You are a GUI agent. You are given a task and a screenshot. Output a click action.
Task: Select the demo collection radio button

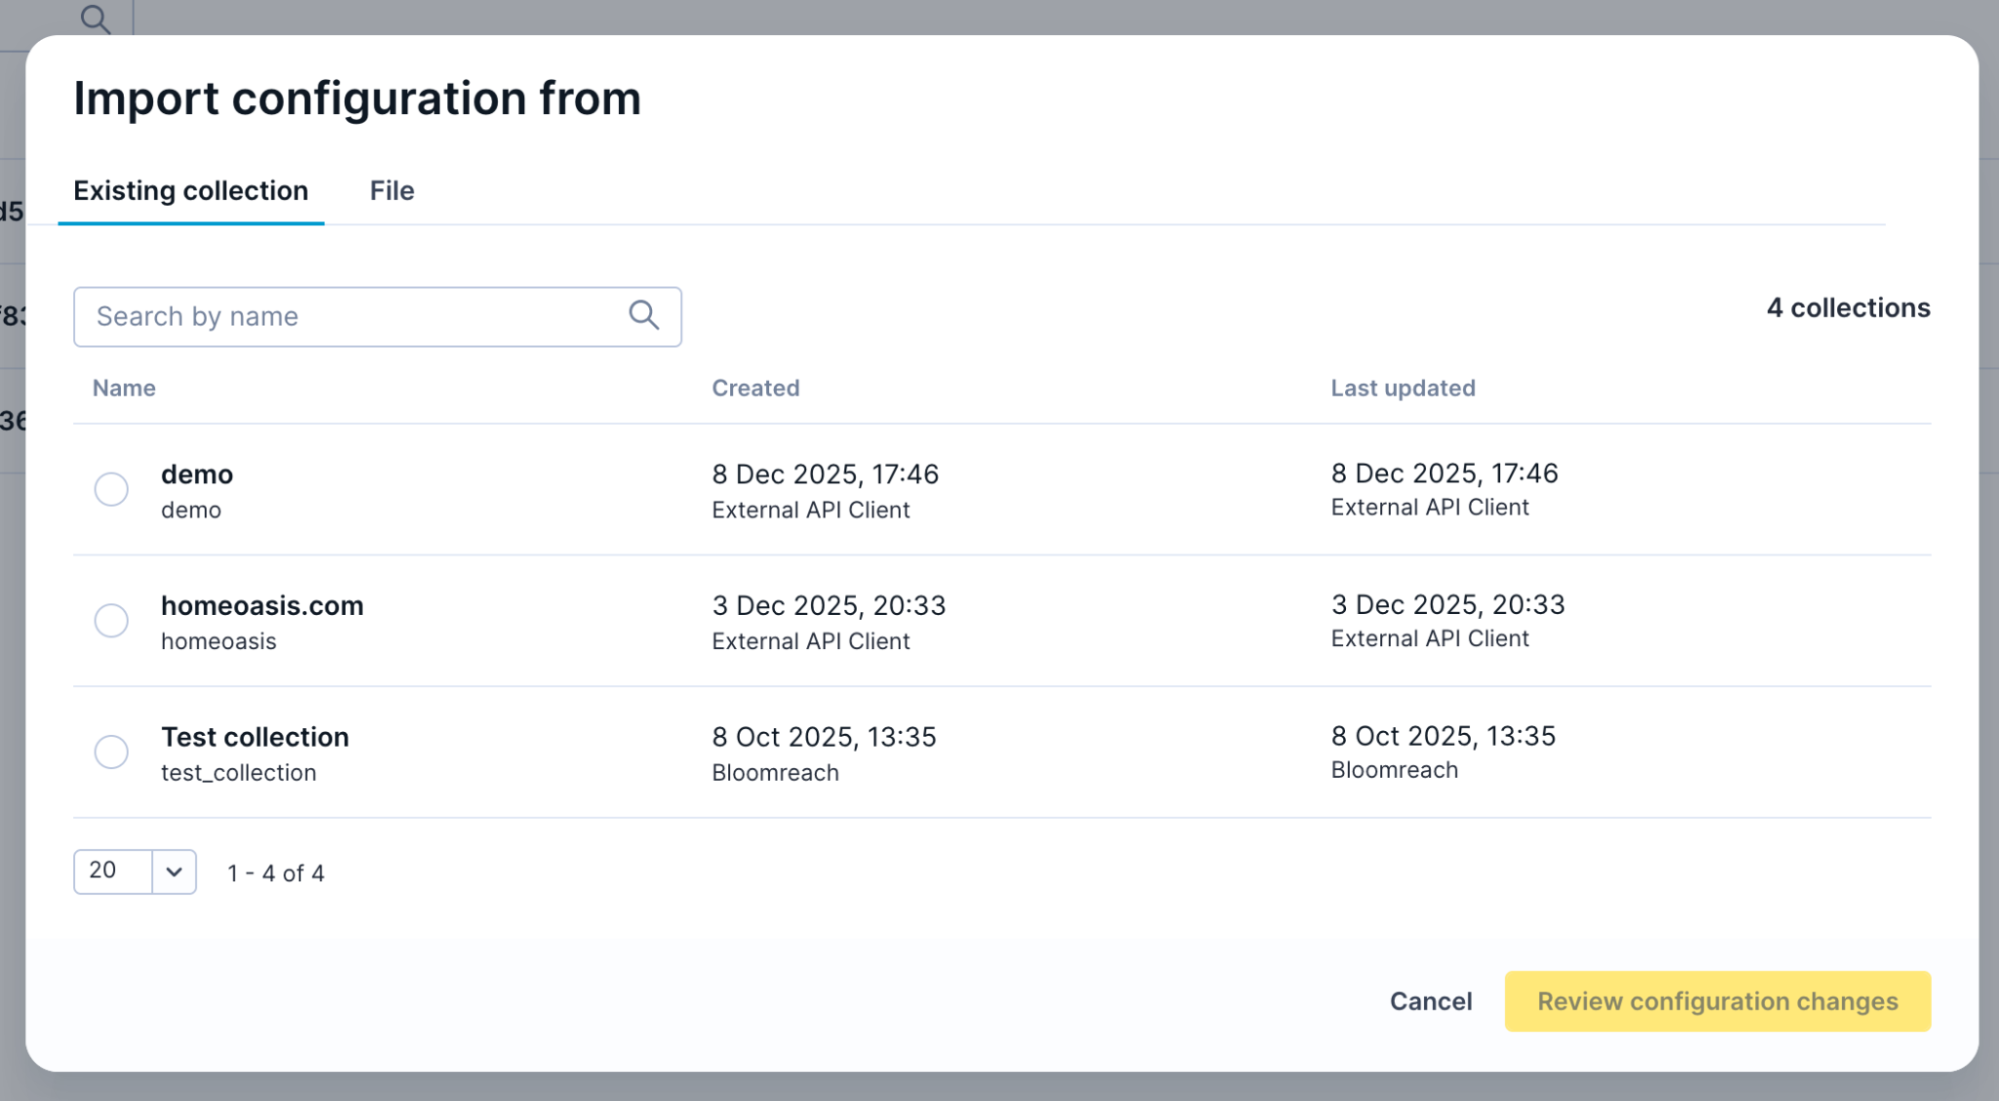[x=111, y=489]
